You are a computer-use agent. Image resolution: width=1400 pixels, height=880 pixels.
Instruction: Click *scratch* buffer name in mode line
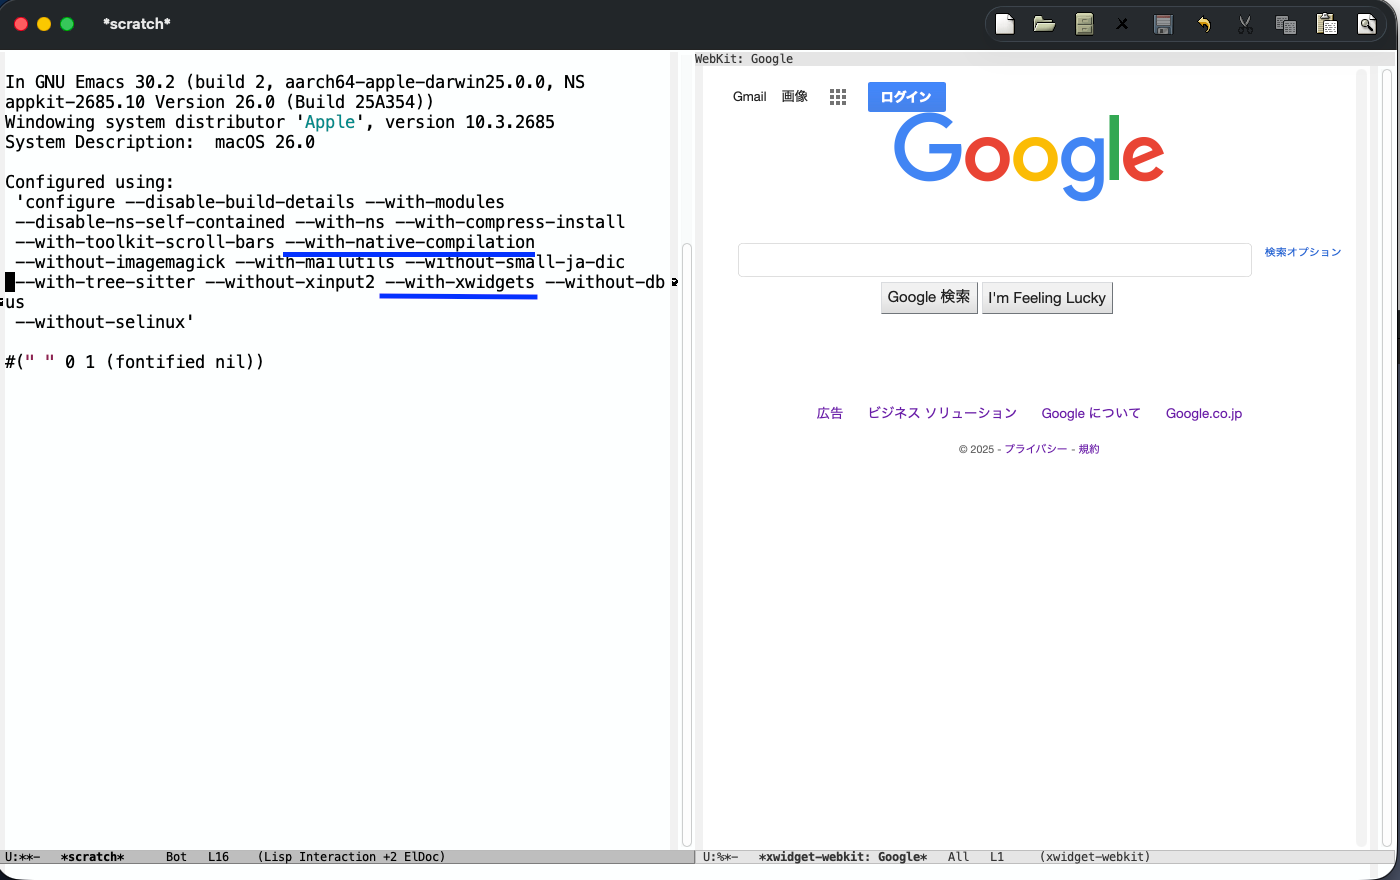pyautogui.click(x=92, y=857)
